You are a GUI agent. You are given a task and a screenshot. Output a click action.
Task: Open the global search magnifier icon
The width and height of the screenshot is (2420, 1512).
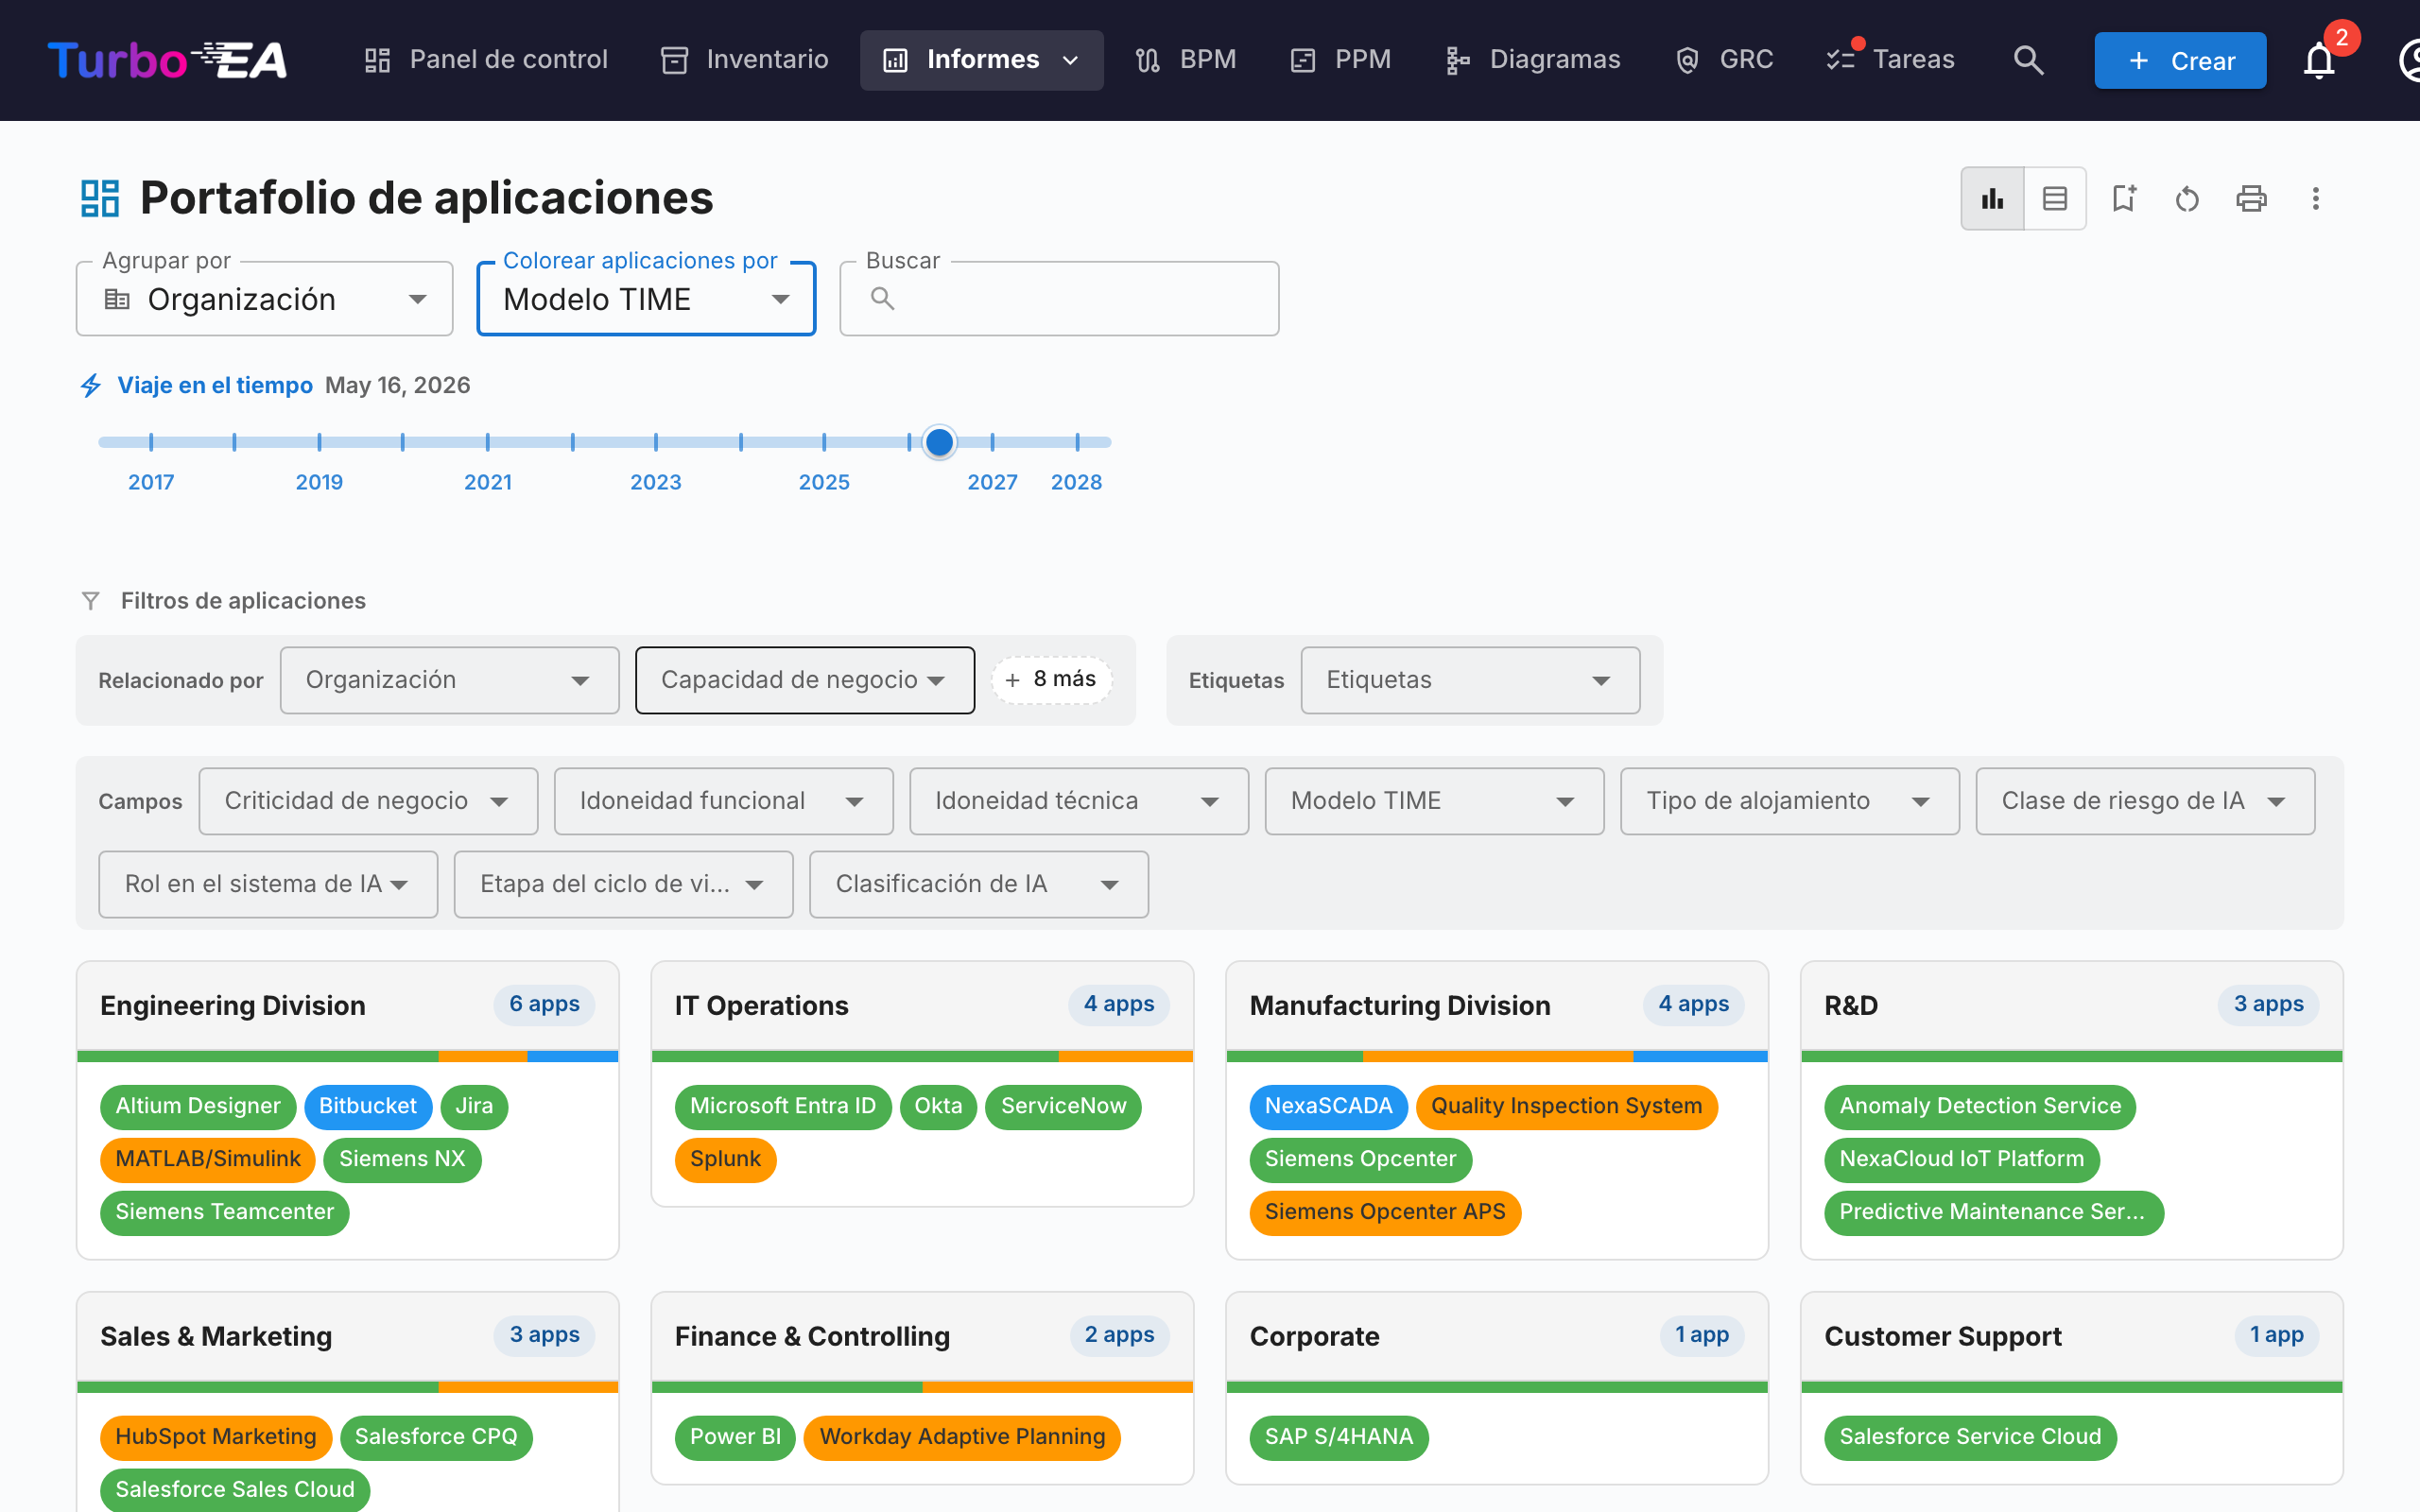(2028, 60)
